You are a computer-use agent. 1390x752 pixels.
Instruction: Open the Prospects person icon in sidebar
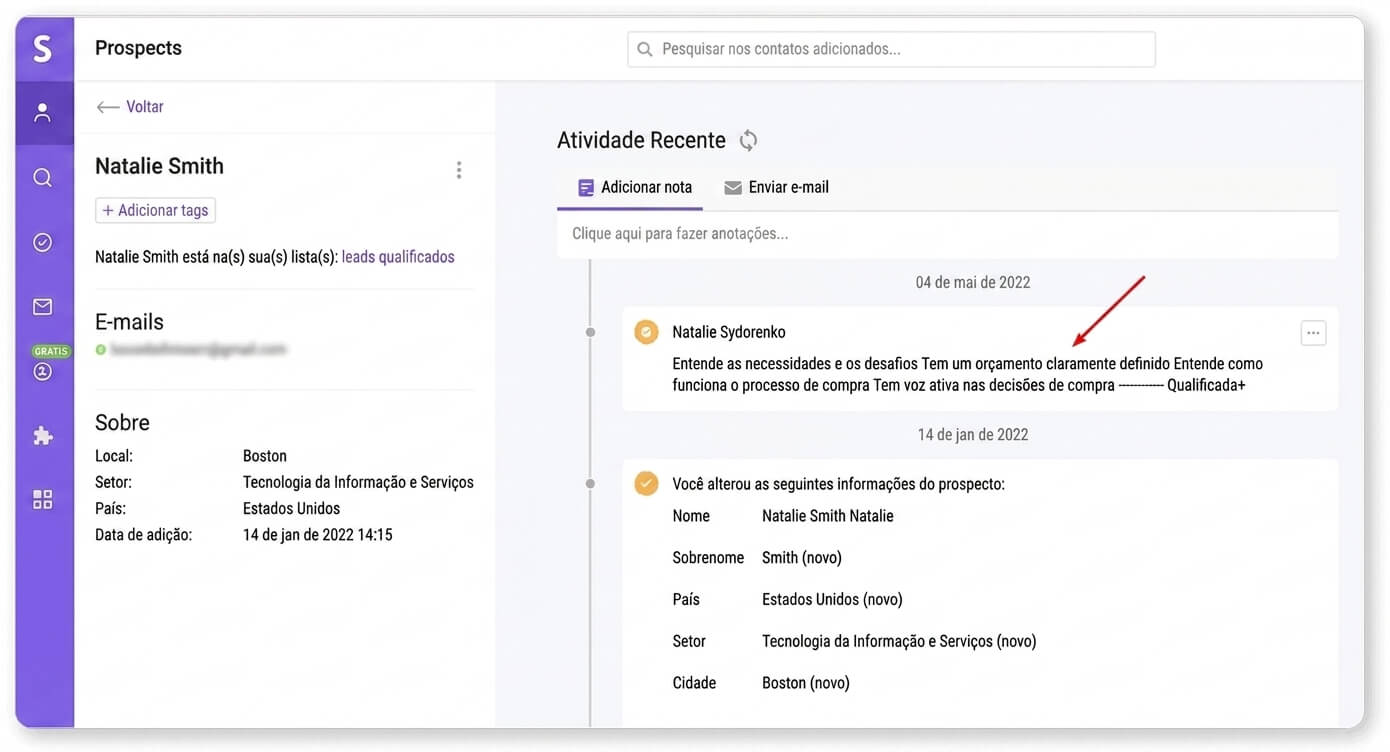coord(42,113)
